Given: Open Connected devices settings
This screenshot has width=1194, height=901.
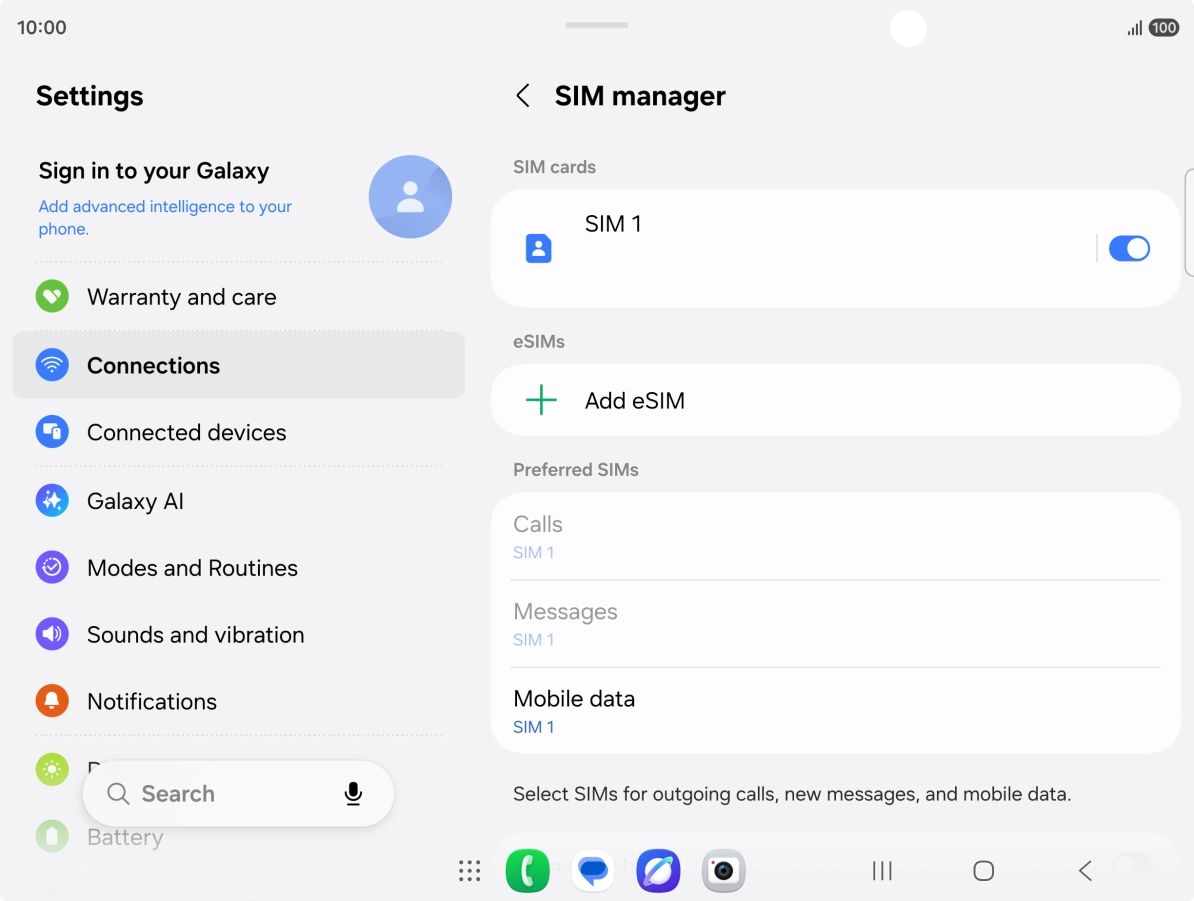Looking at the screenshot, I should tap(239, 432).
